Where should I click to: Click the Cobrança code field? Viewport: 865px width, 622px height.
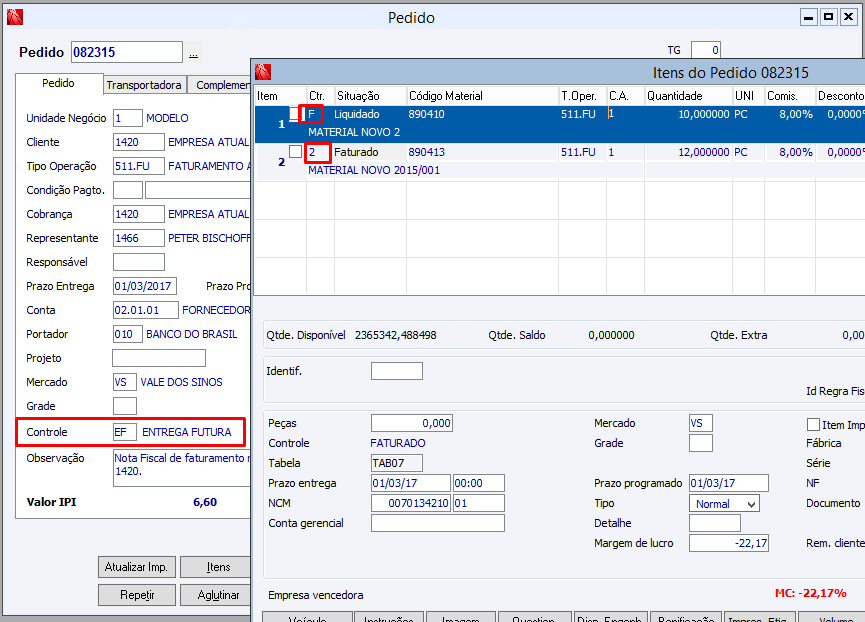138,214
